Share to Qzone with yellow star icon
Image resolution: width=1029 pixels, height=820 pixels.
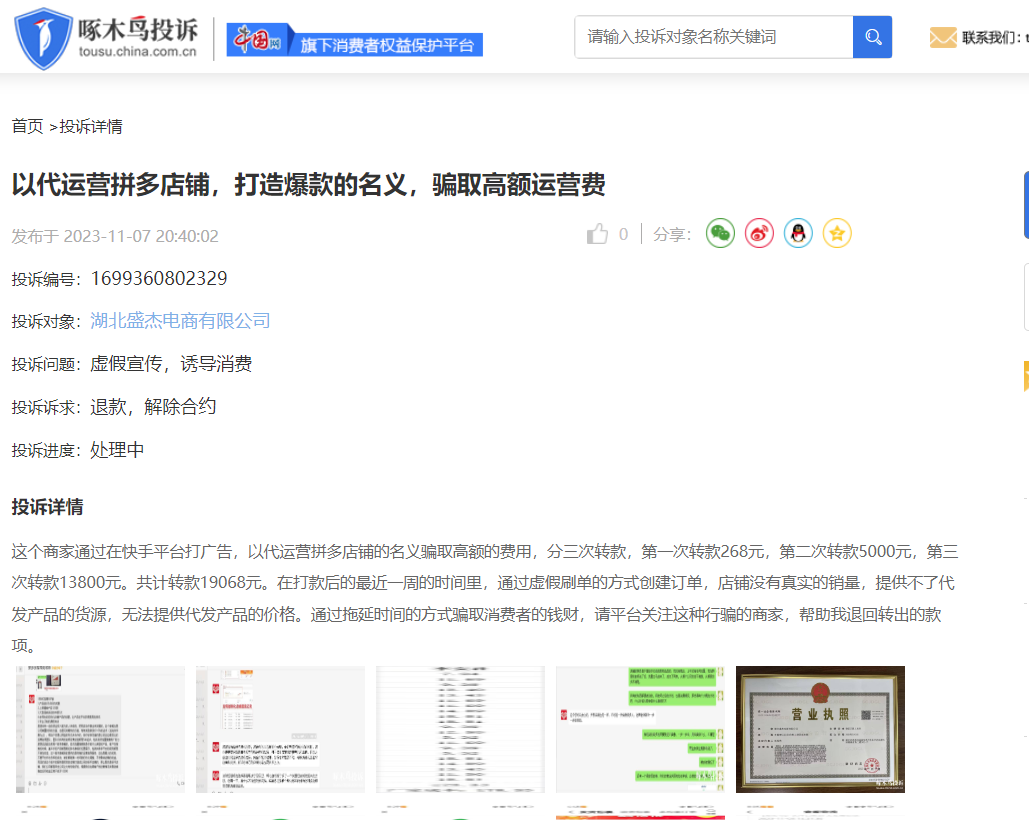click(x=837, y=234)
